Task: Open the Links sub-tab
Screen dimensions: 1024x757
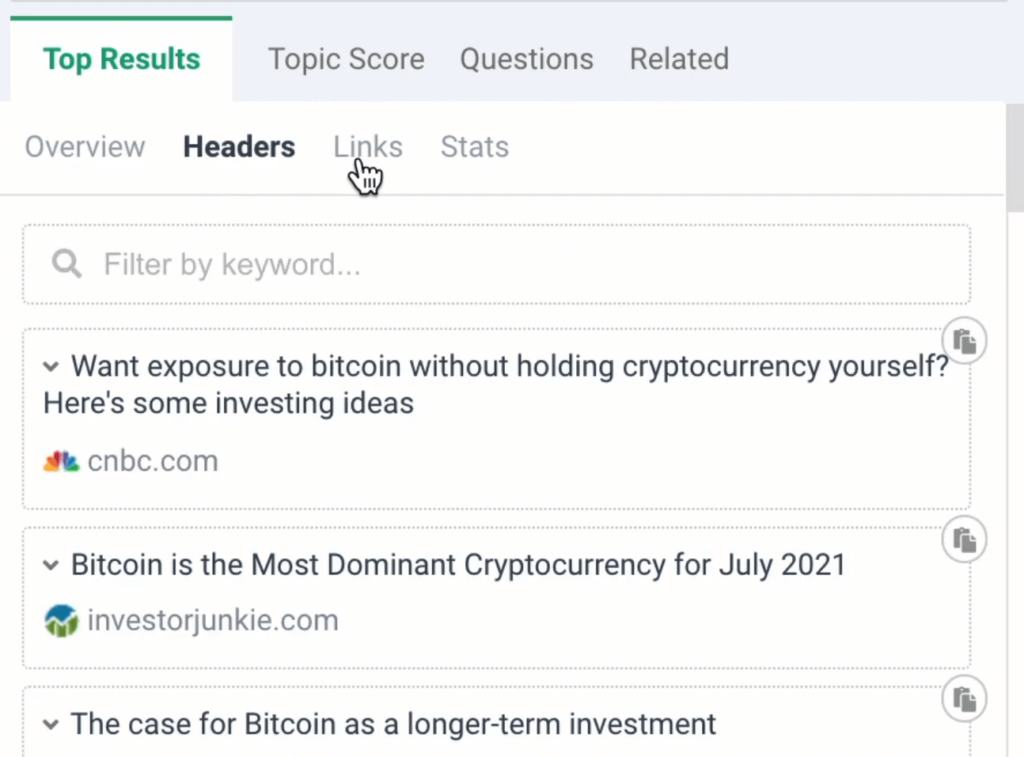Action: (368, 147)
